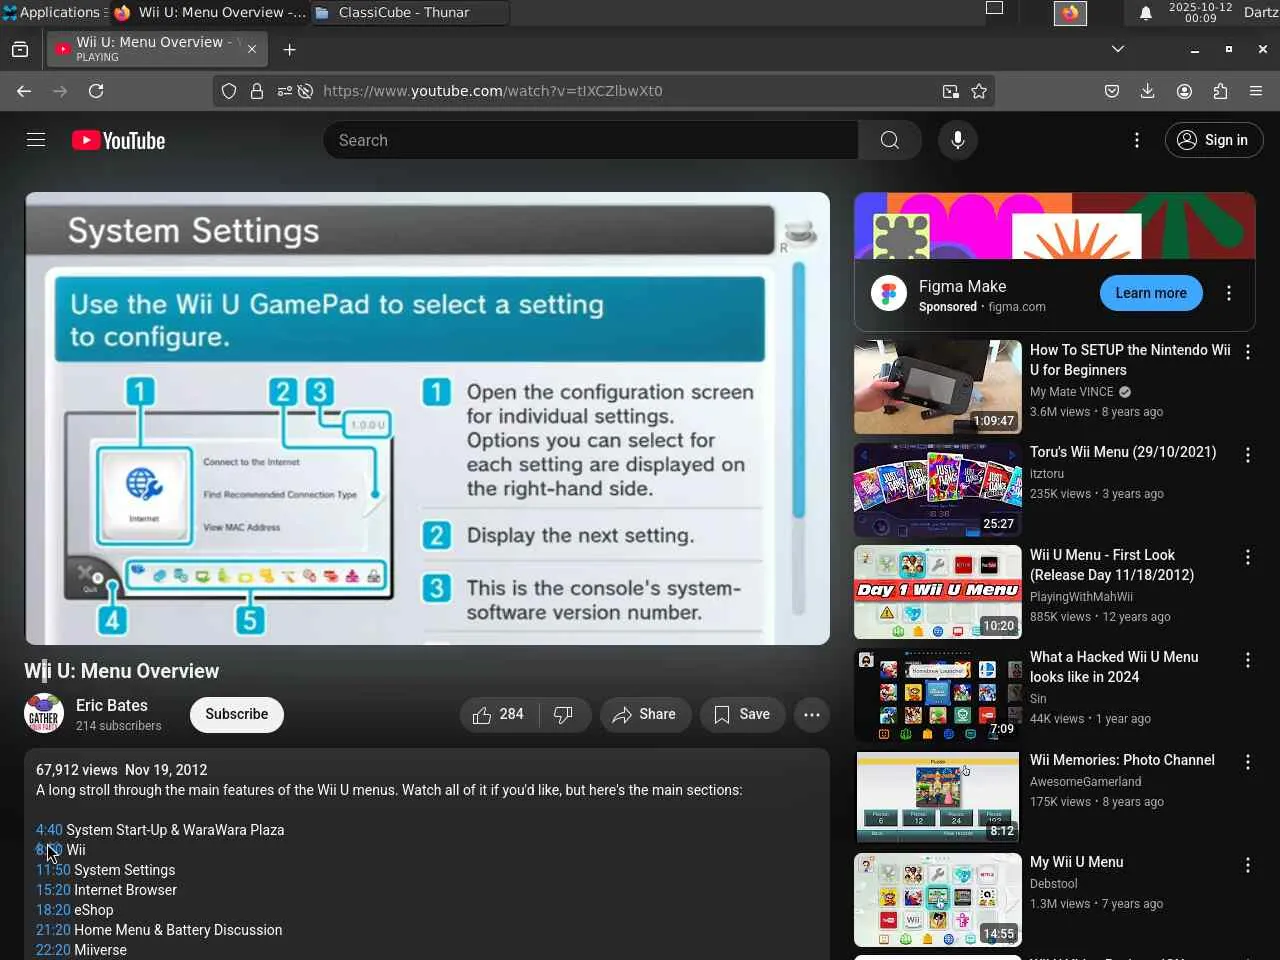
Task: Click the Share button
Action: click(645, 714)
